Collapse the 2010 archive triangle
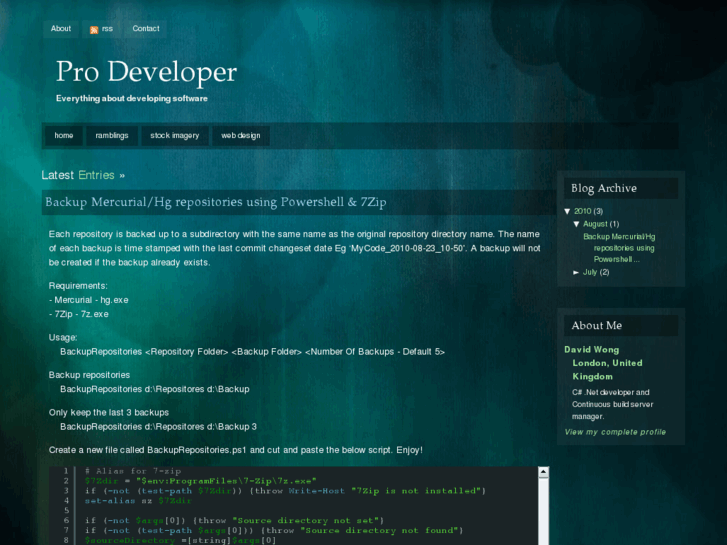Image resolution: width=727 pixels, height=545 pixels. point(568,211)
